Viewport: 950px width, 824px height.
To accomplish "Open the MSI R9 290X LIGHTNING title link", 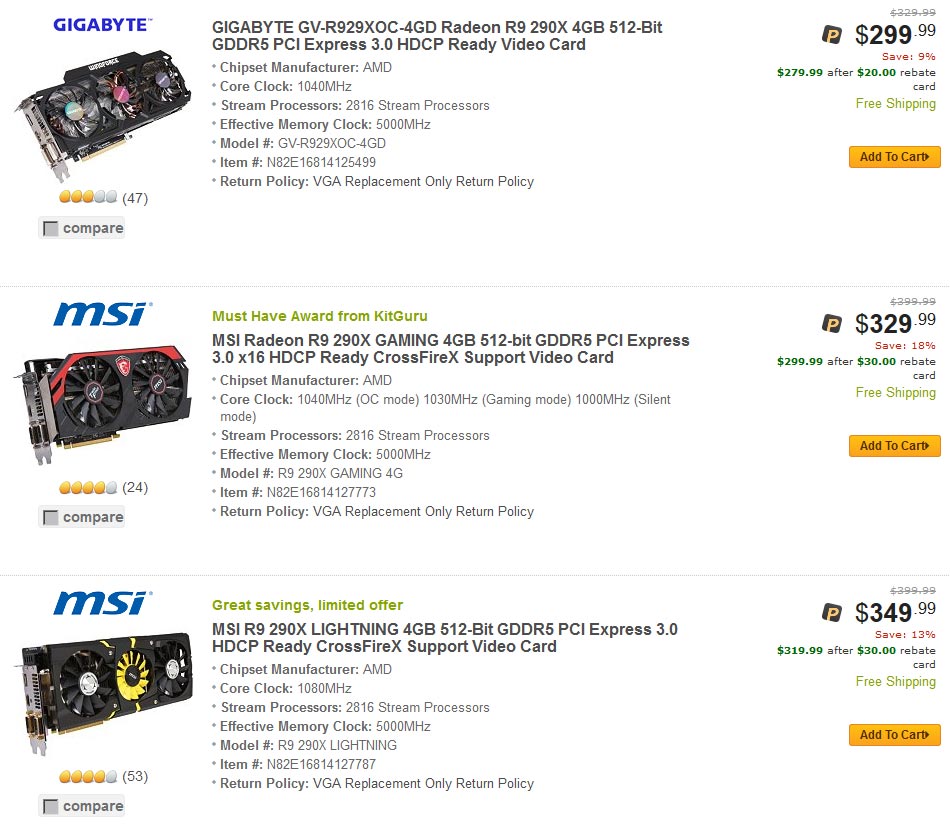I will [444, 638].
